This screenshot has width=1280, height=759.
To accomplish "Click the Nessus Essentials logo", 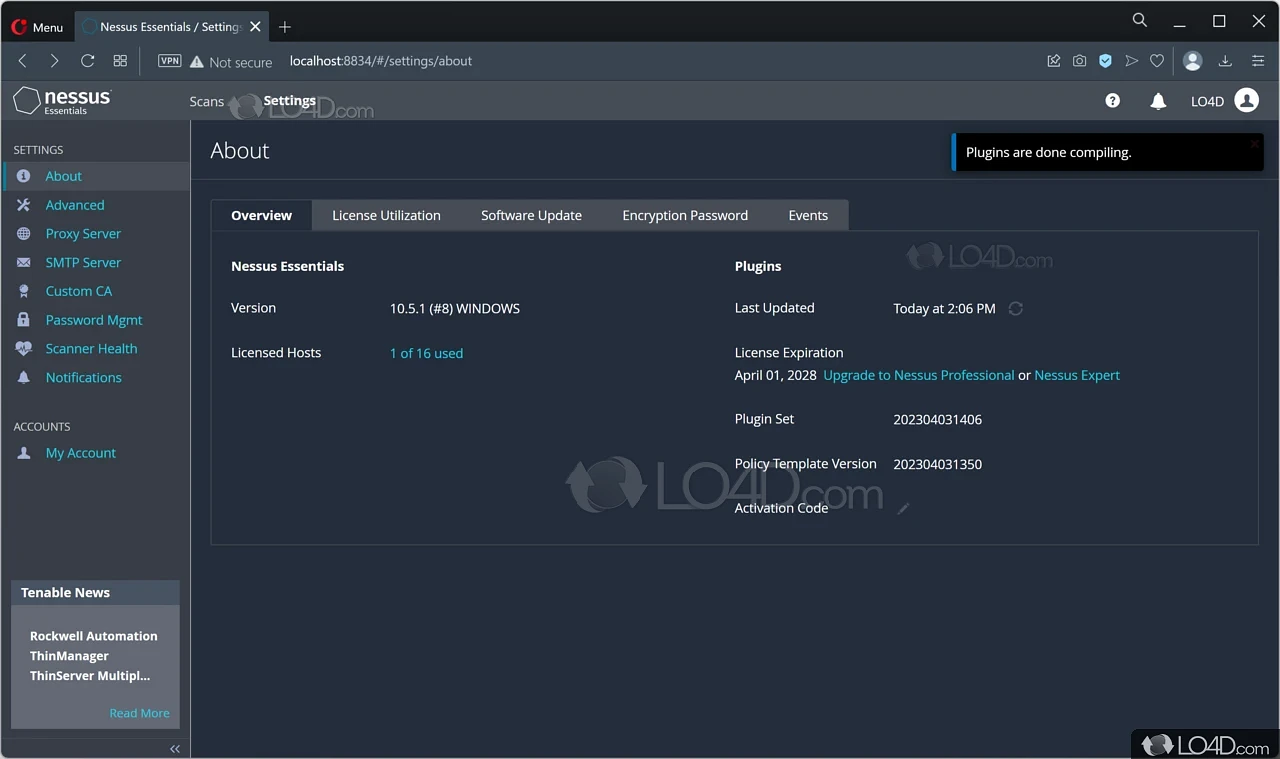I will pos(62,100).
